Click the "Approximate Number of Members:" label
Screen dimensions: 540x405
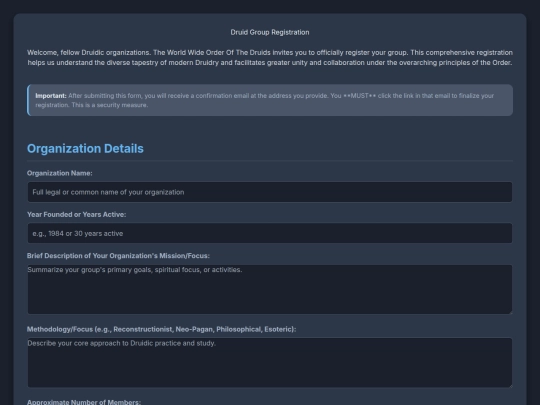(x=84, y=402)
